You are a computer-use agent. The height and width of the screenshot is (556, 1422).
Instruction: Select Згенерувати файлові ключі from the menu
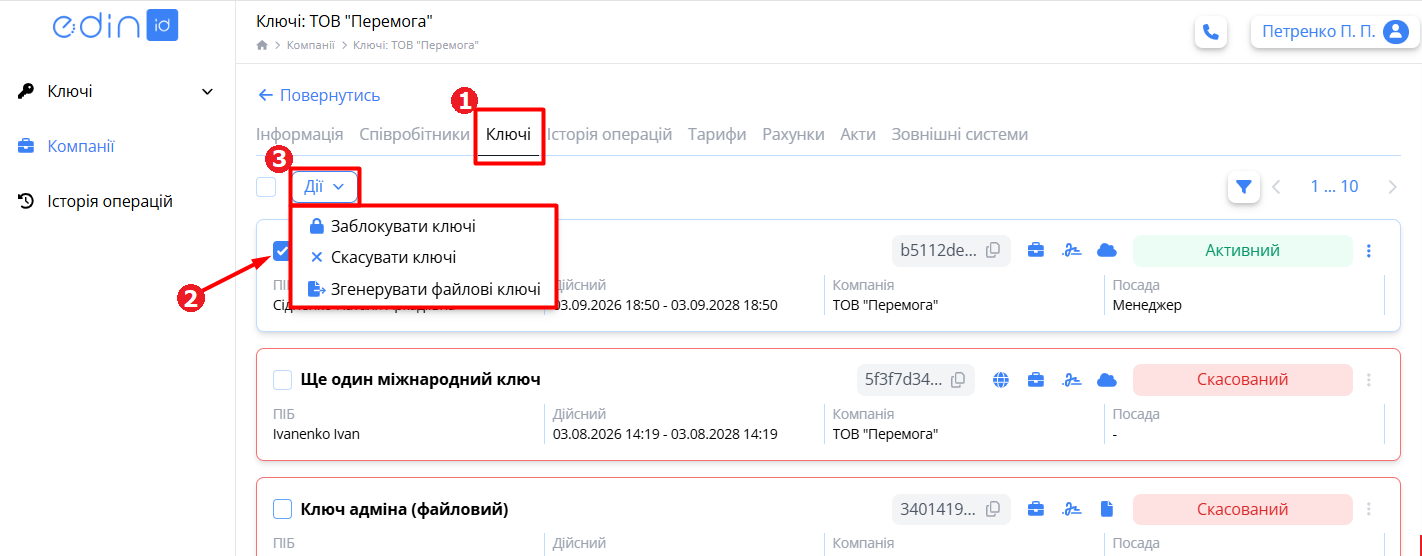(x=424, y=289)
